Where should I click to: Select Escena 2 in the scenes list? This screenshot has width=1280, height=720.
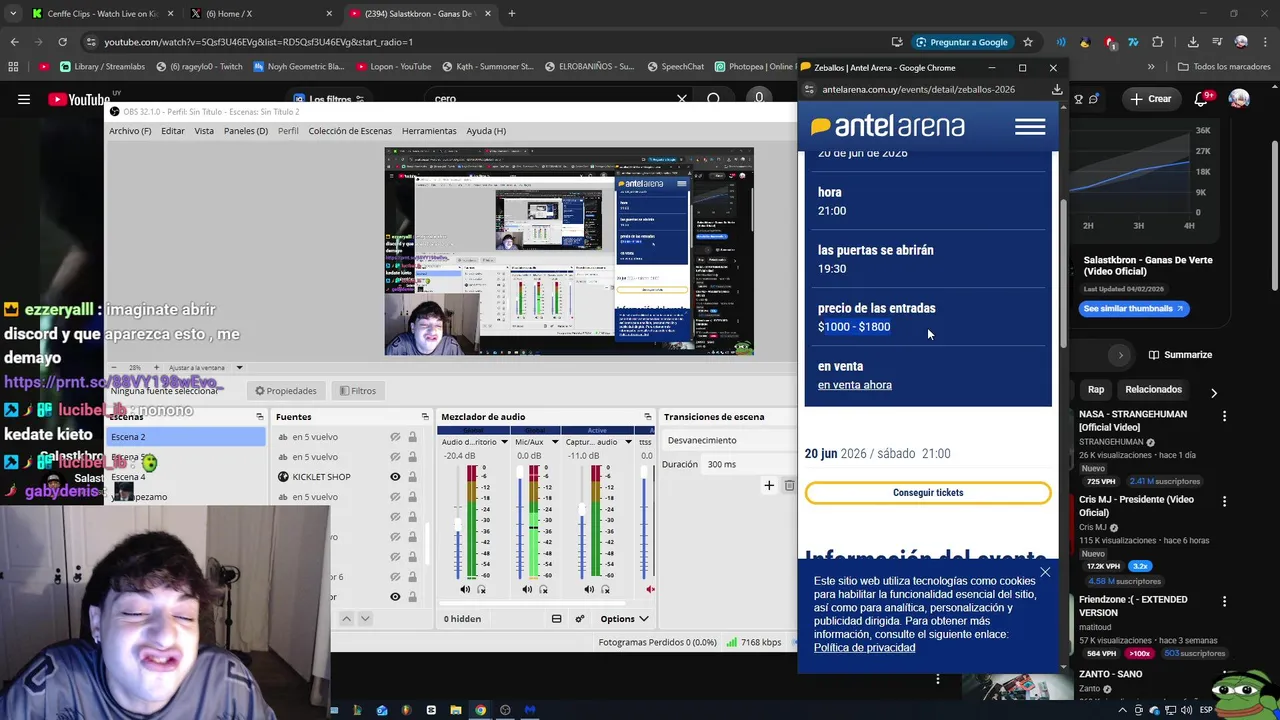coord(186,437)
